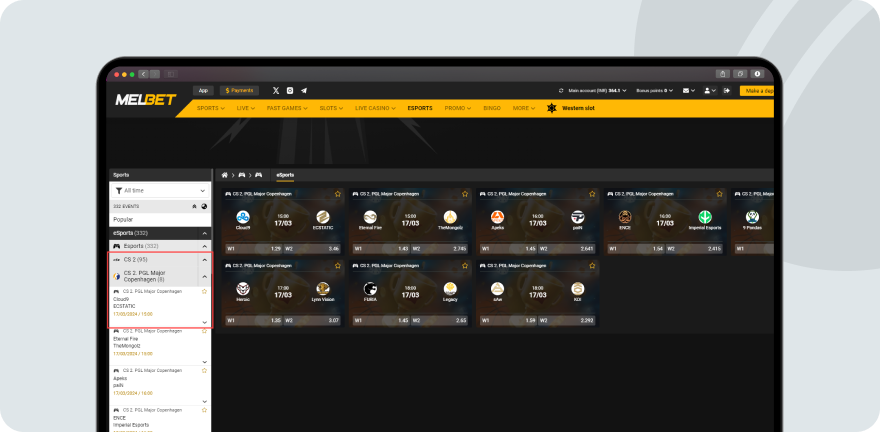Open the FAST GAMES menu

(287, 108)
